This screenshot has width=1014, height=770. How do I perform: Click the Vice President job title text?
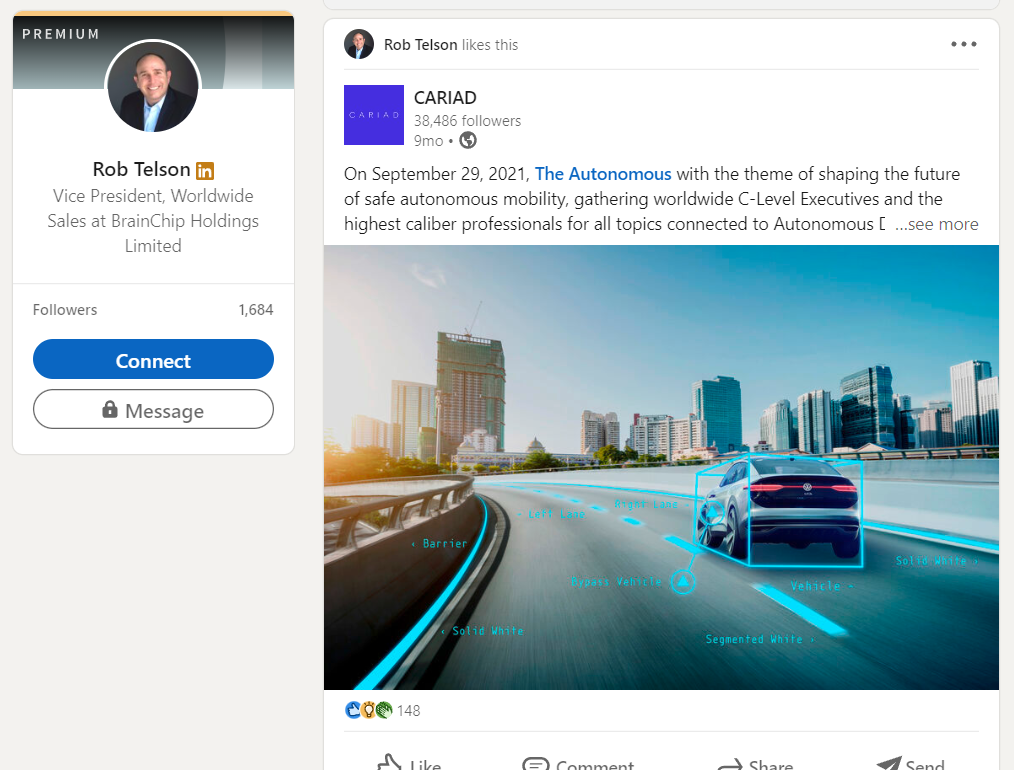pos(153,220)
